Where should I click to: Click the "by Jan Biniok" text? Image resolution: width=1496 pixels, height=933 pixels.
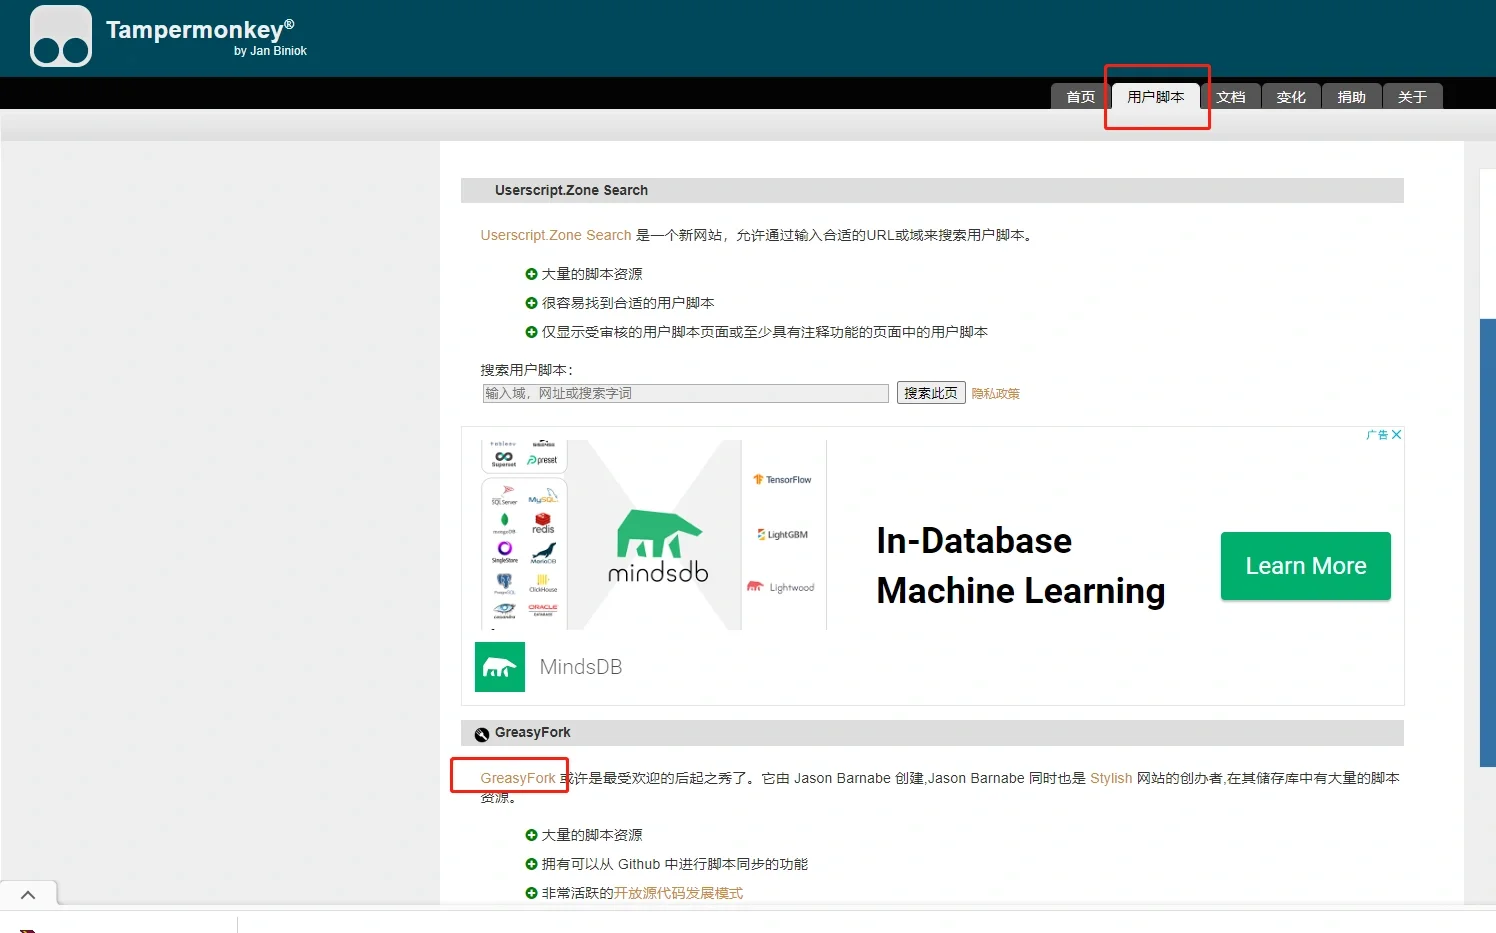[x=270, y=51]
